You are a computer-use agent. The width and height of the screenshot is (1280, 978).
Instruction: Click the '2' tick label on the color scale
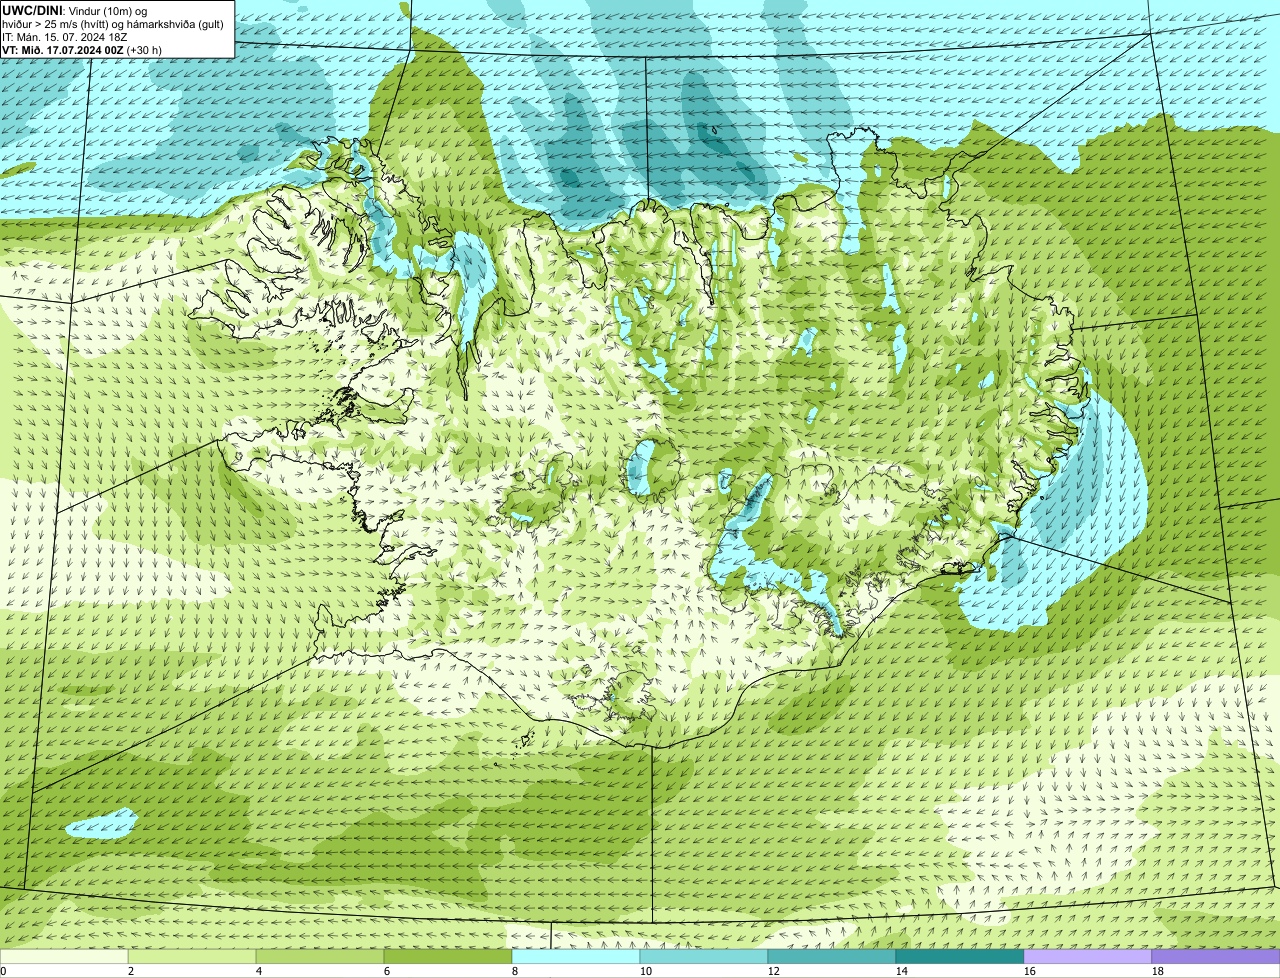131,971
